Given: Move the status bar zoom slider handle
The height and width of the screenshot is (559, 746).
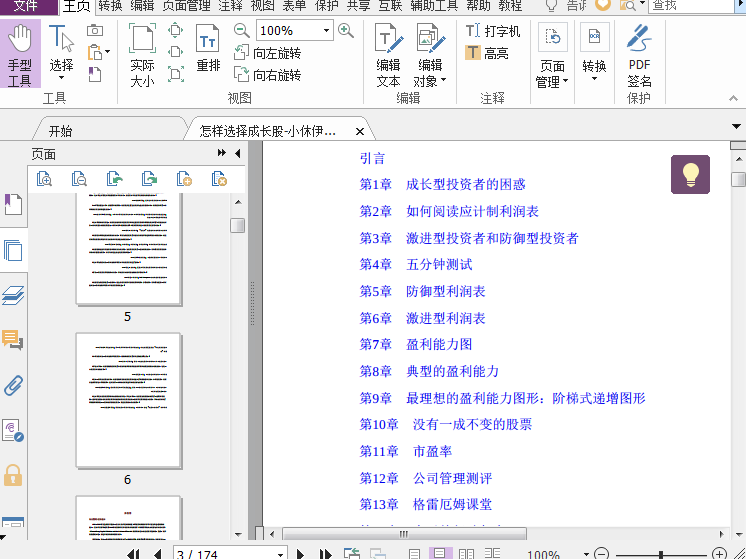Looking at the screenshot, I should tap(661, 554).
